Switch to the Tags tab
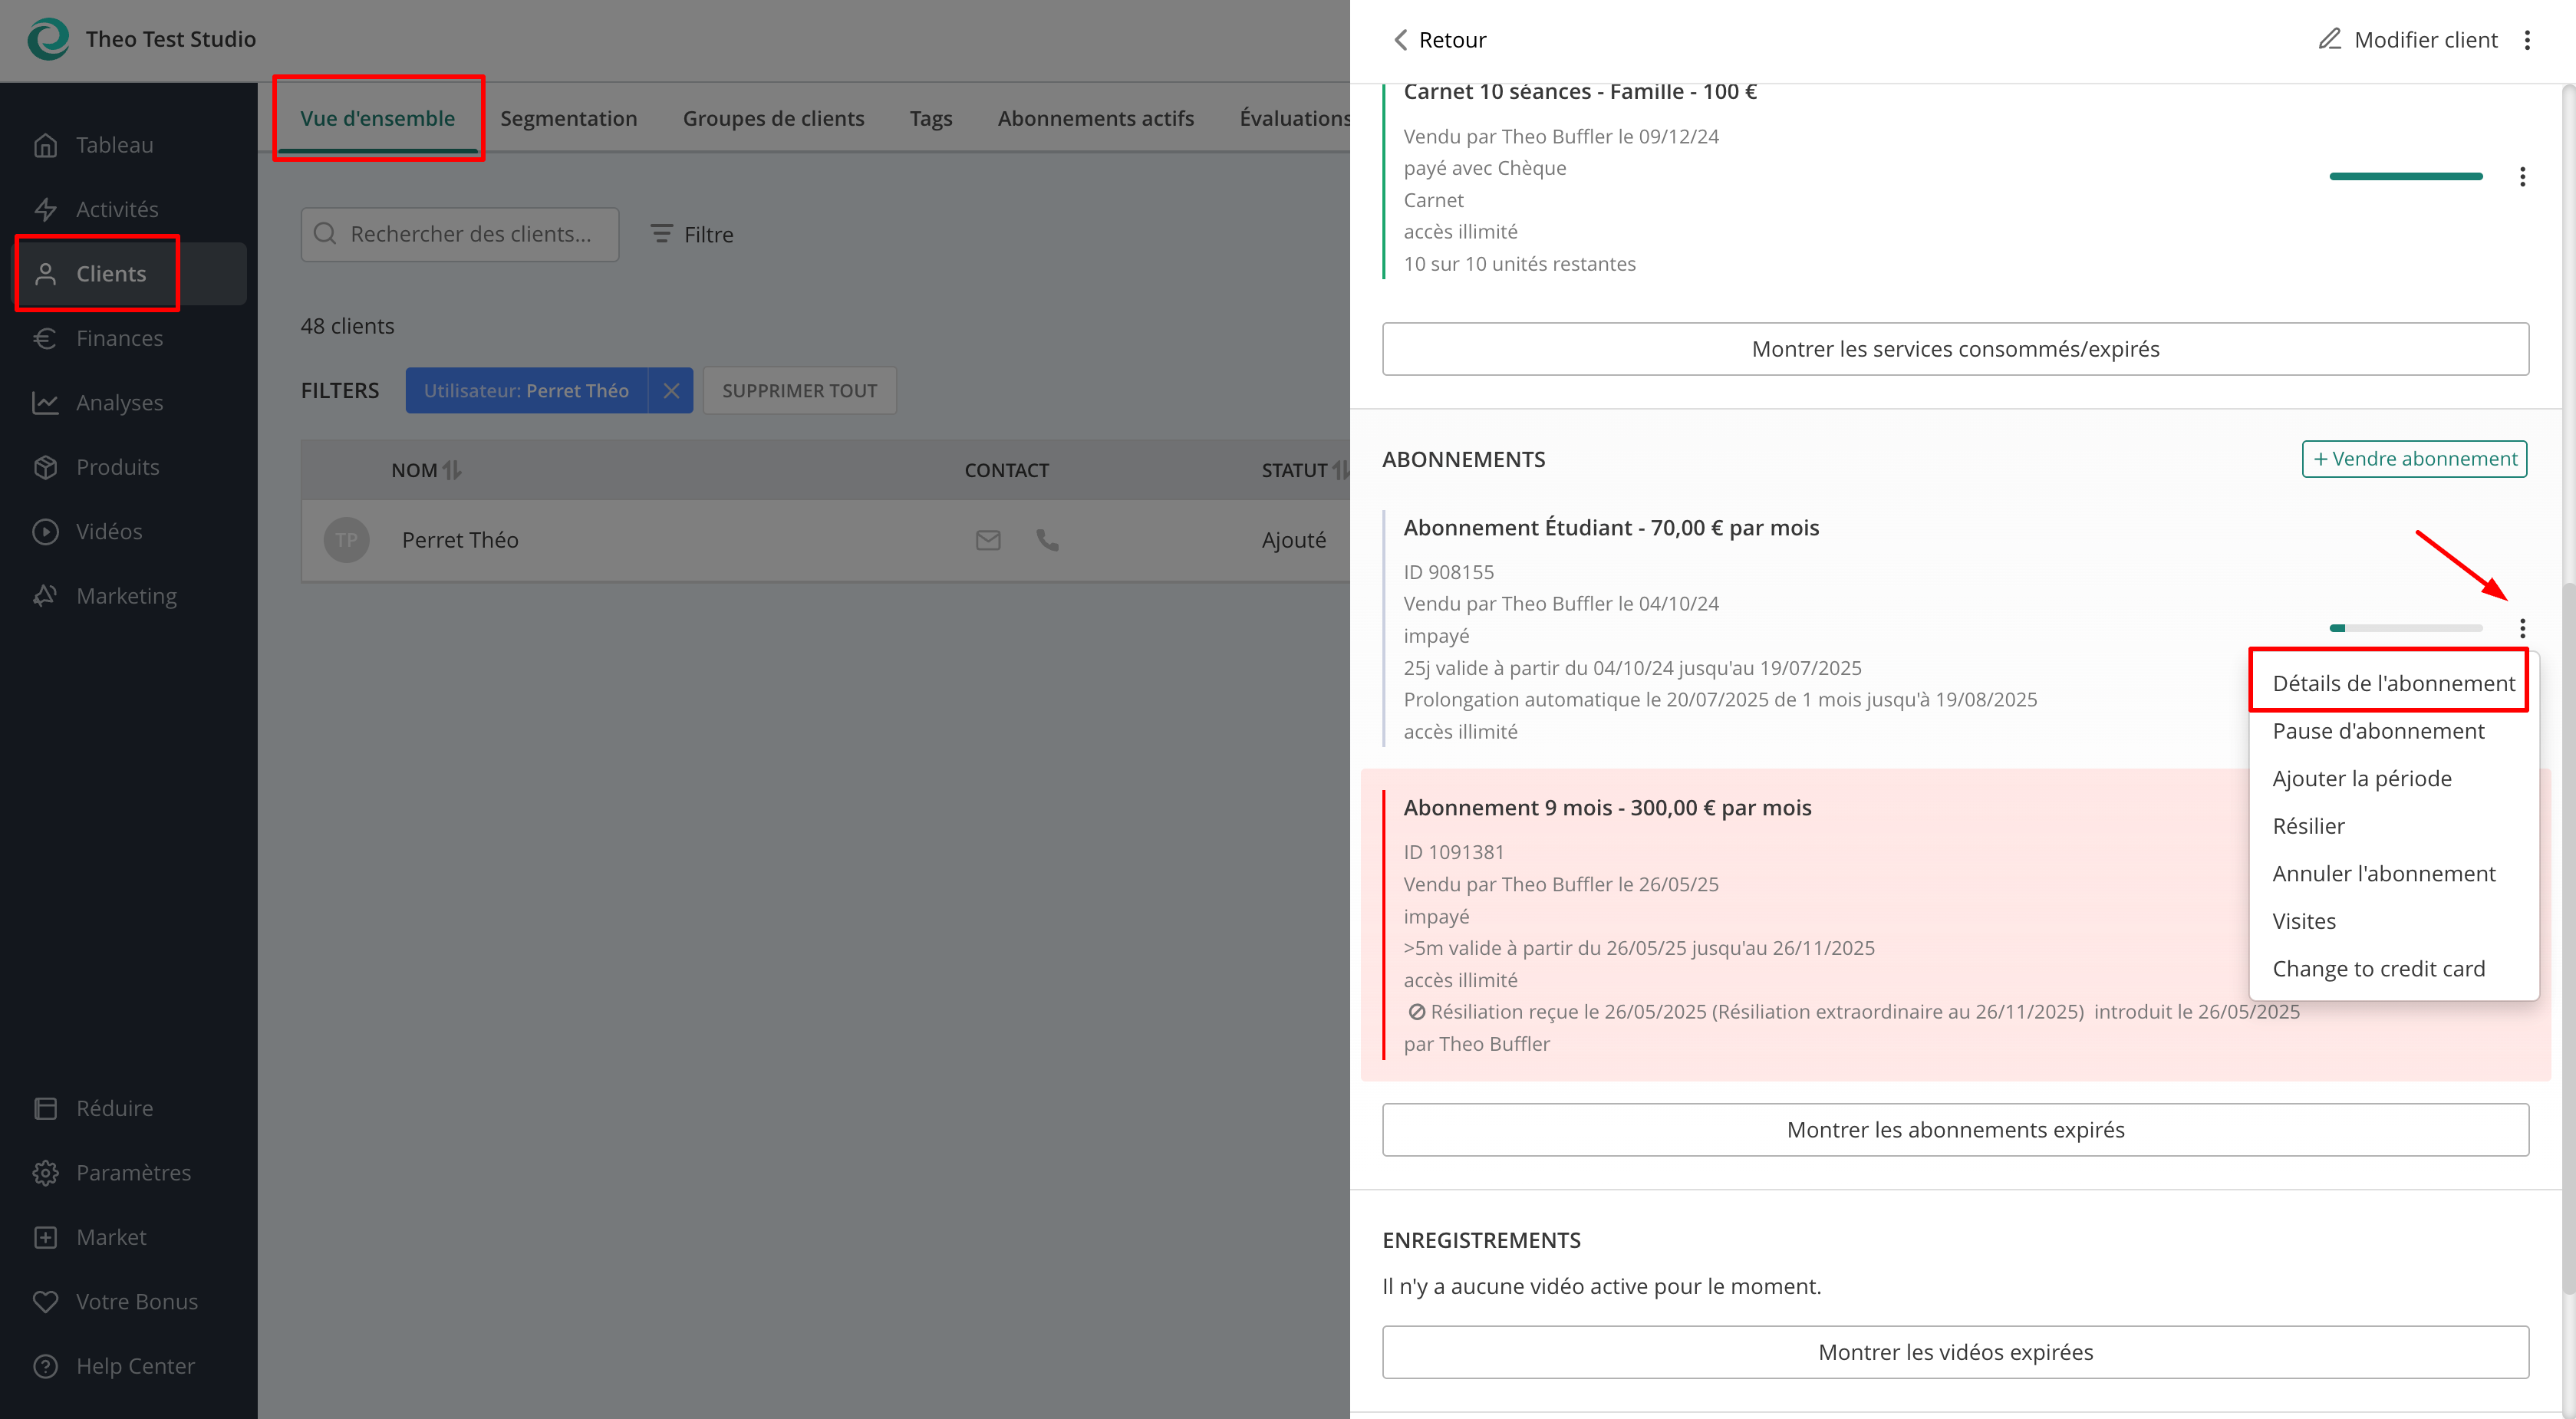 tap(930, 118)
